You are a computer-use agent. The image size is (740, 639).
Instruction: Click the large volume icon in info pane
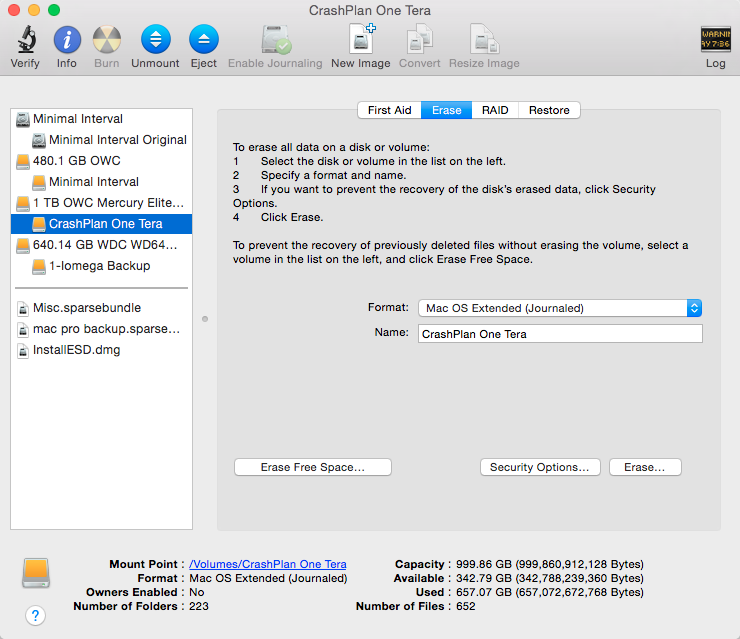pos(36,573)
